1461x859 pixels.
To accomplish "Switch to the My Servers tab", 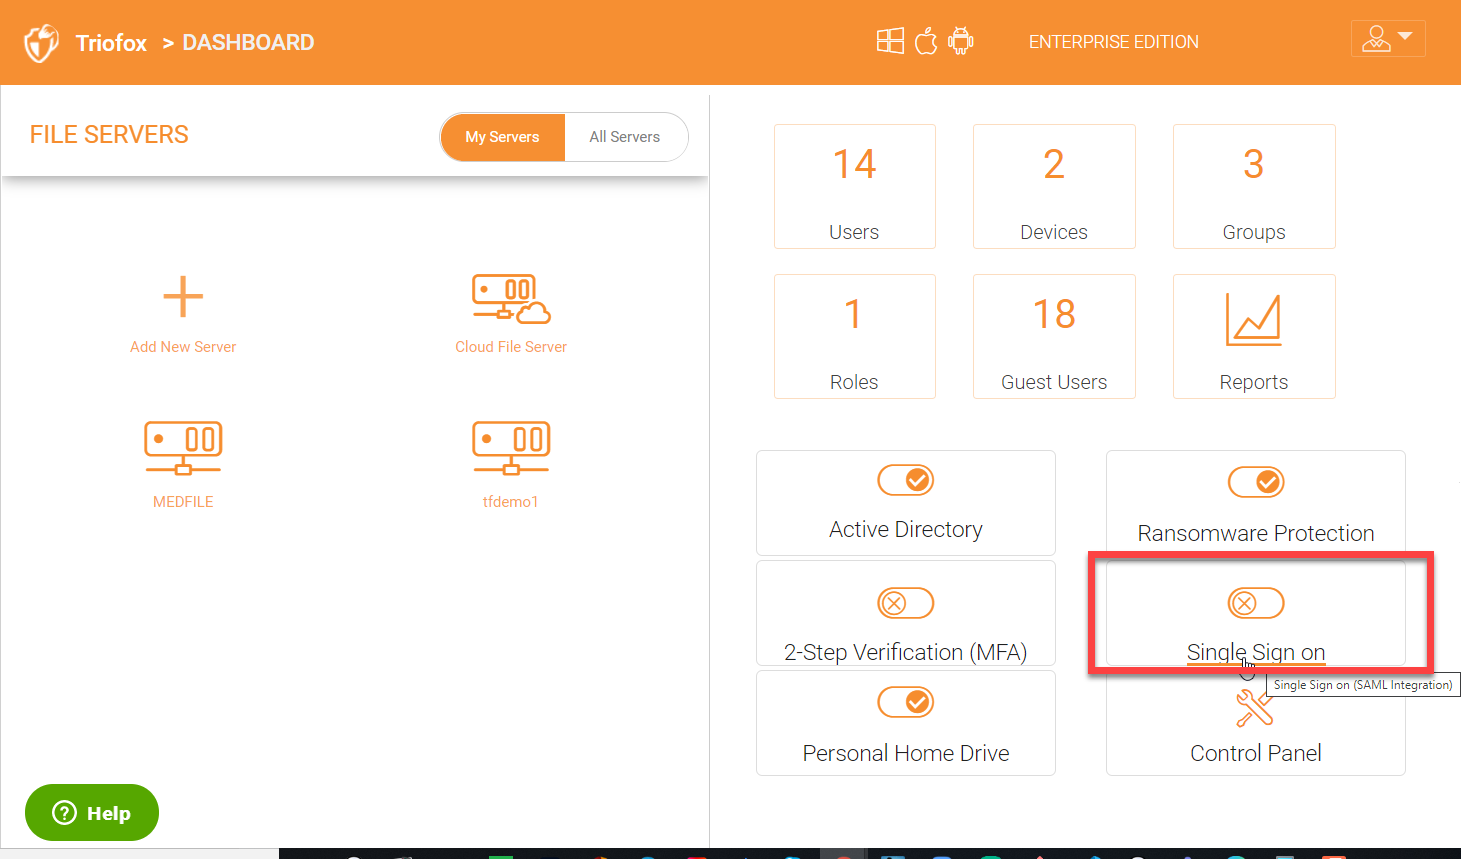I will pyautogui.click(x=502, y=137).
